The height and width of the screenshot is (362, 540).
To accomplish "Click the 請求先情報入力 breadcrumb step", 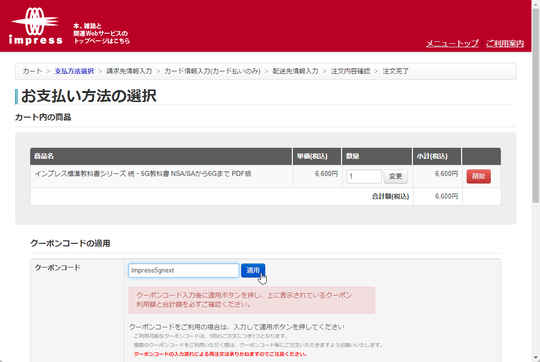I will pyautogui.click(x=129, y=71).
